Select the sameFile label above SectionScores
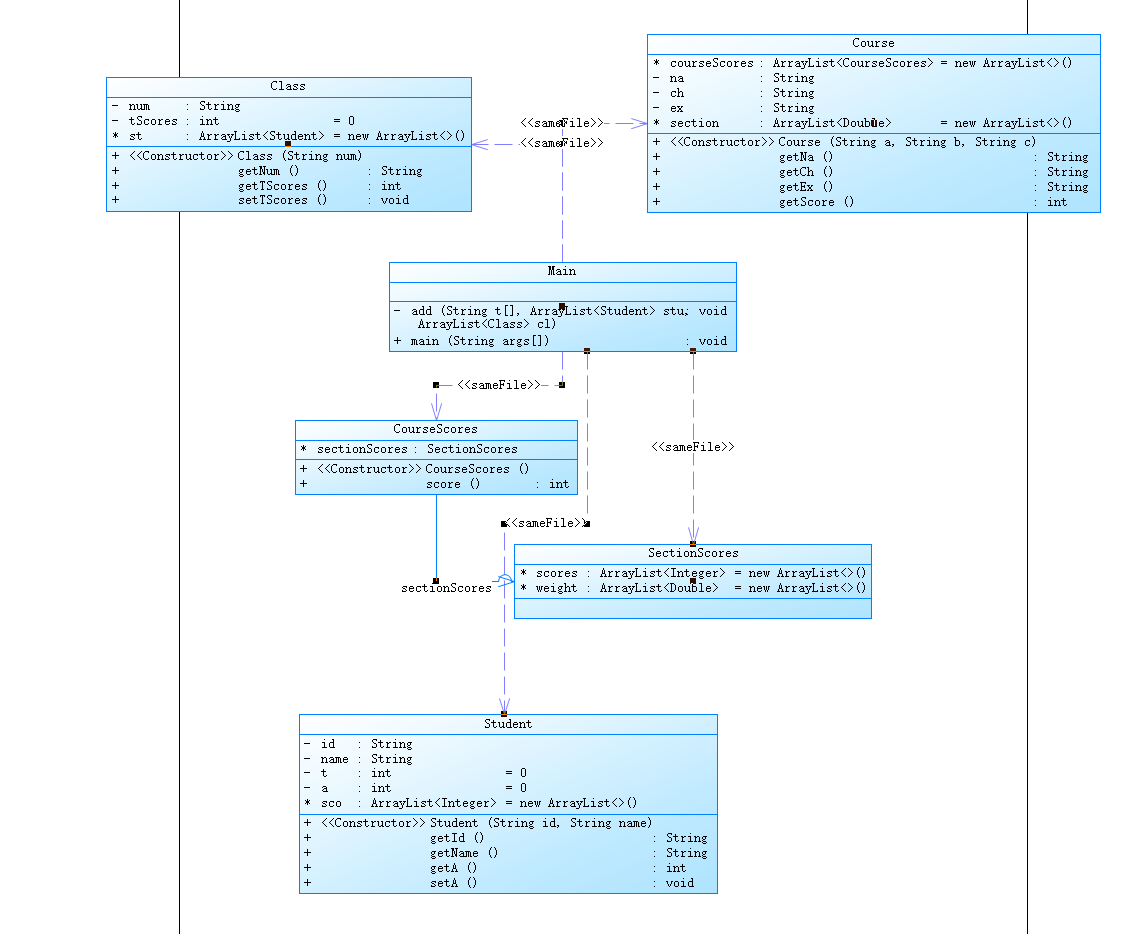1126x934 pixels. click(692, 447)
